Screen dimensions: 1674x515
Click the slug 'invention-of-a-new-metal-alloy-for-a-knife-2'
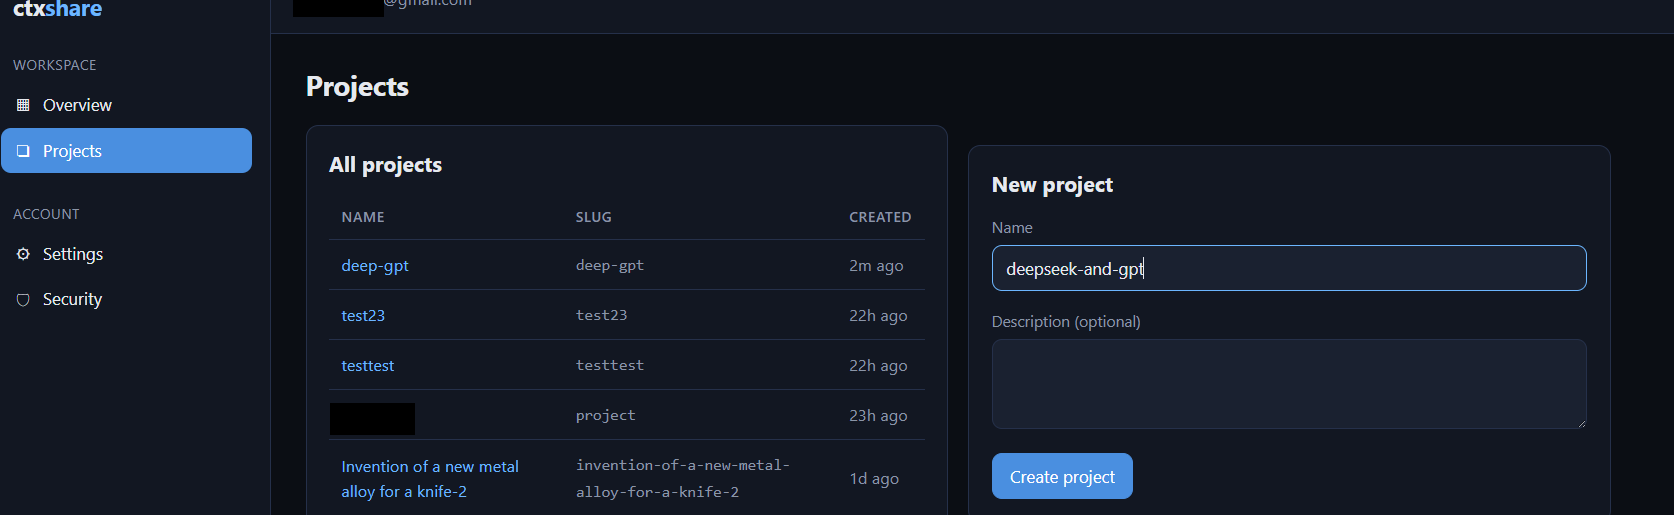point(683,478)
